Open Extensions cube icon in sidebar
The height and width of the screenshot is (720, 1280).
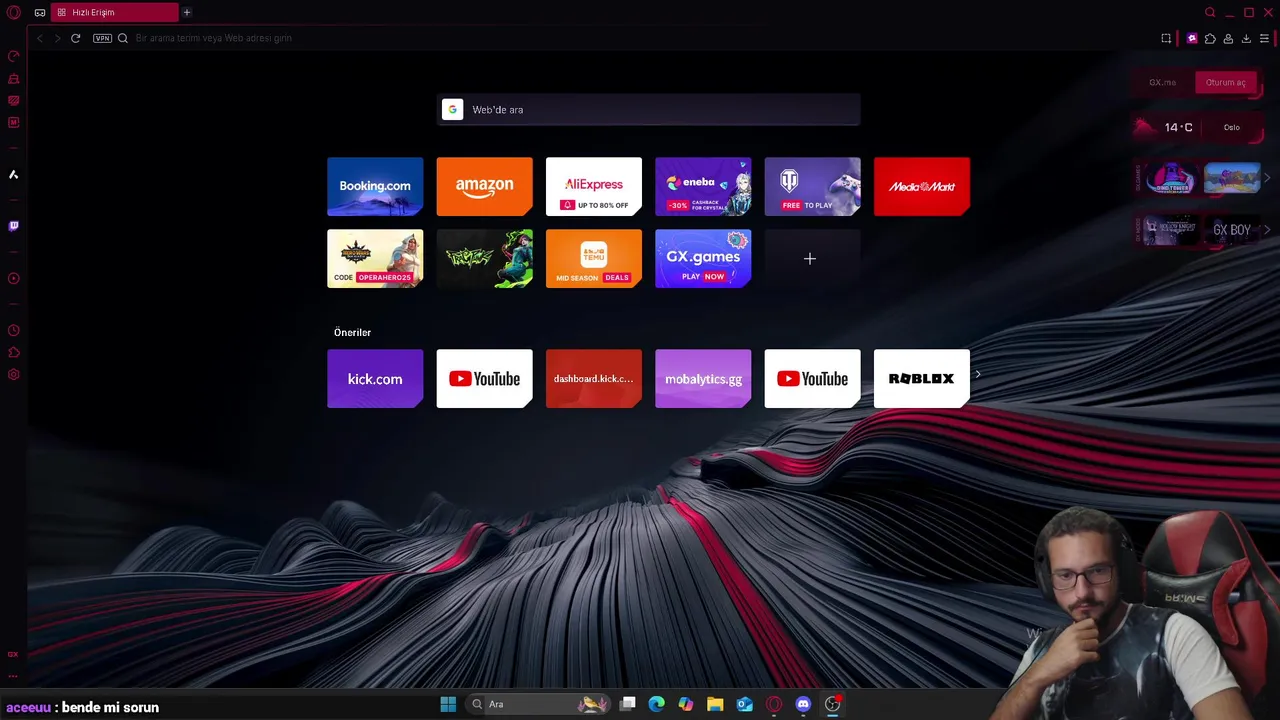[14, 352]
